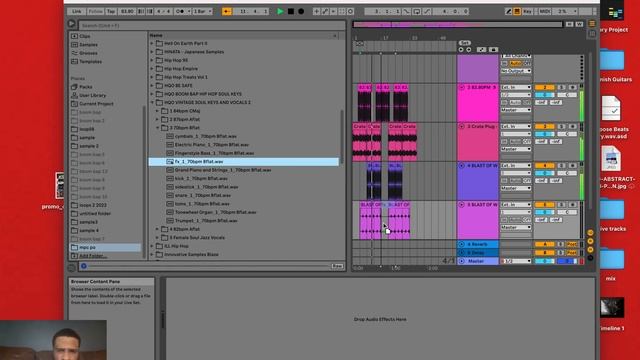Expand the 1 84bpm CMaj folder
The width and height of the screenshot is (640, 360).
coord(157,111)
